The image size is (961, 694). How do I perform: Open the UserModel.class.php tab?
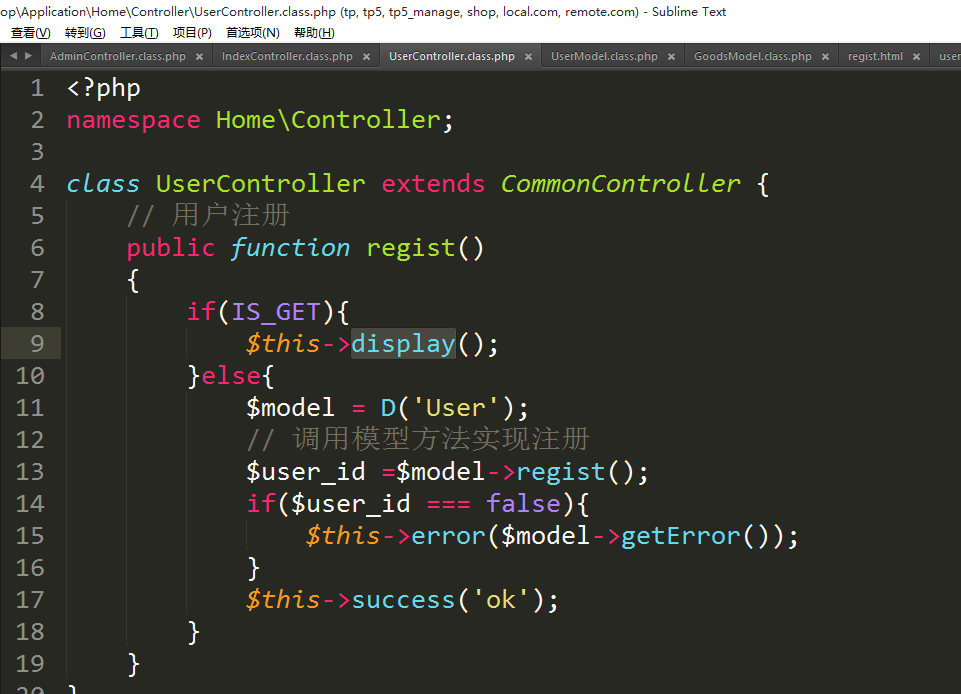(x=604, y=57)
